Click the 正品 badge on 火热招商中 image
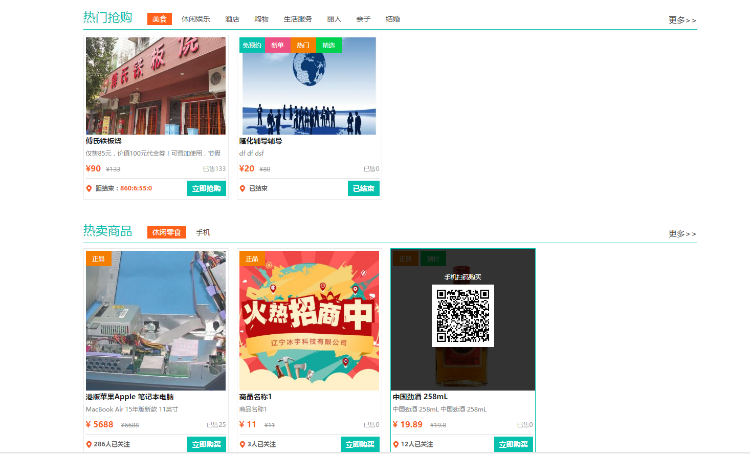 pyautogui.click(x=252, y=259)
